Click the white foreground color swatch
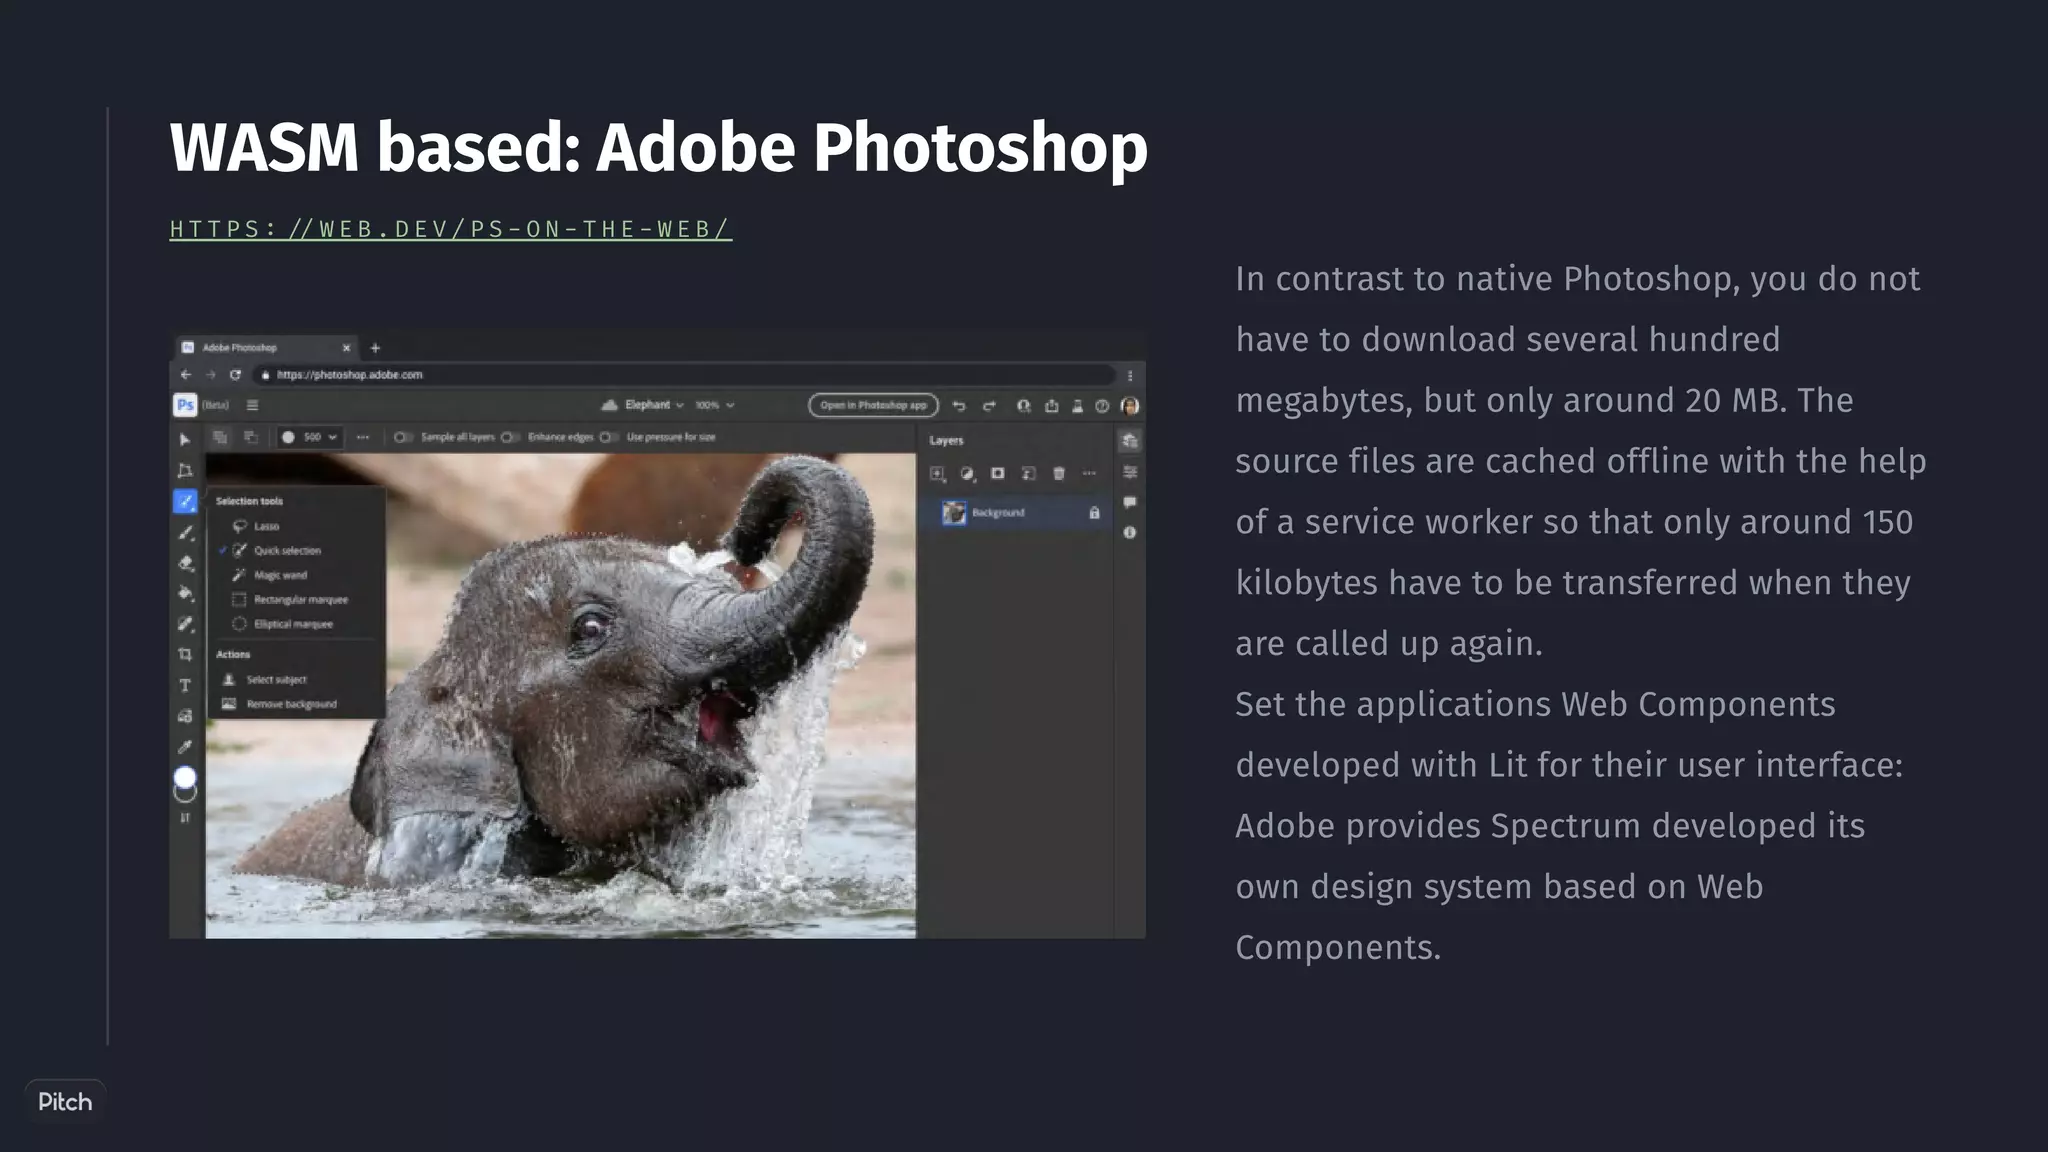Viewport: 2048px width, 1152px height. [185, 776]
